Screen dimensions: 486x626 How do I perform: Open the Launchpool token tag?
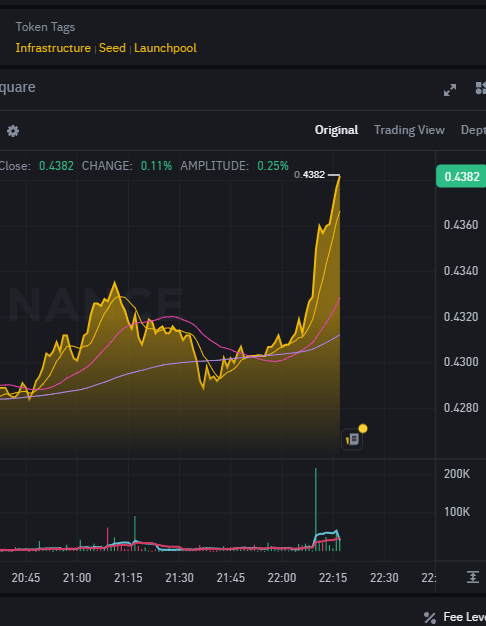pyautogui.click(x=165, y=48)
